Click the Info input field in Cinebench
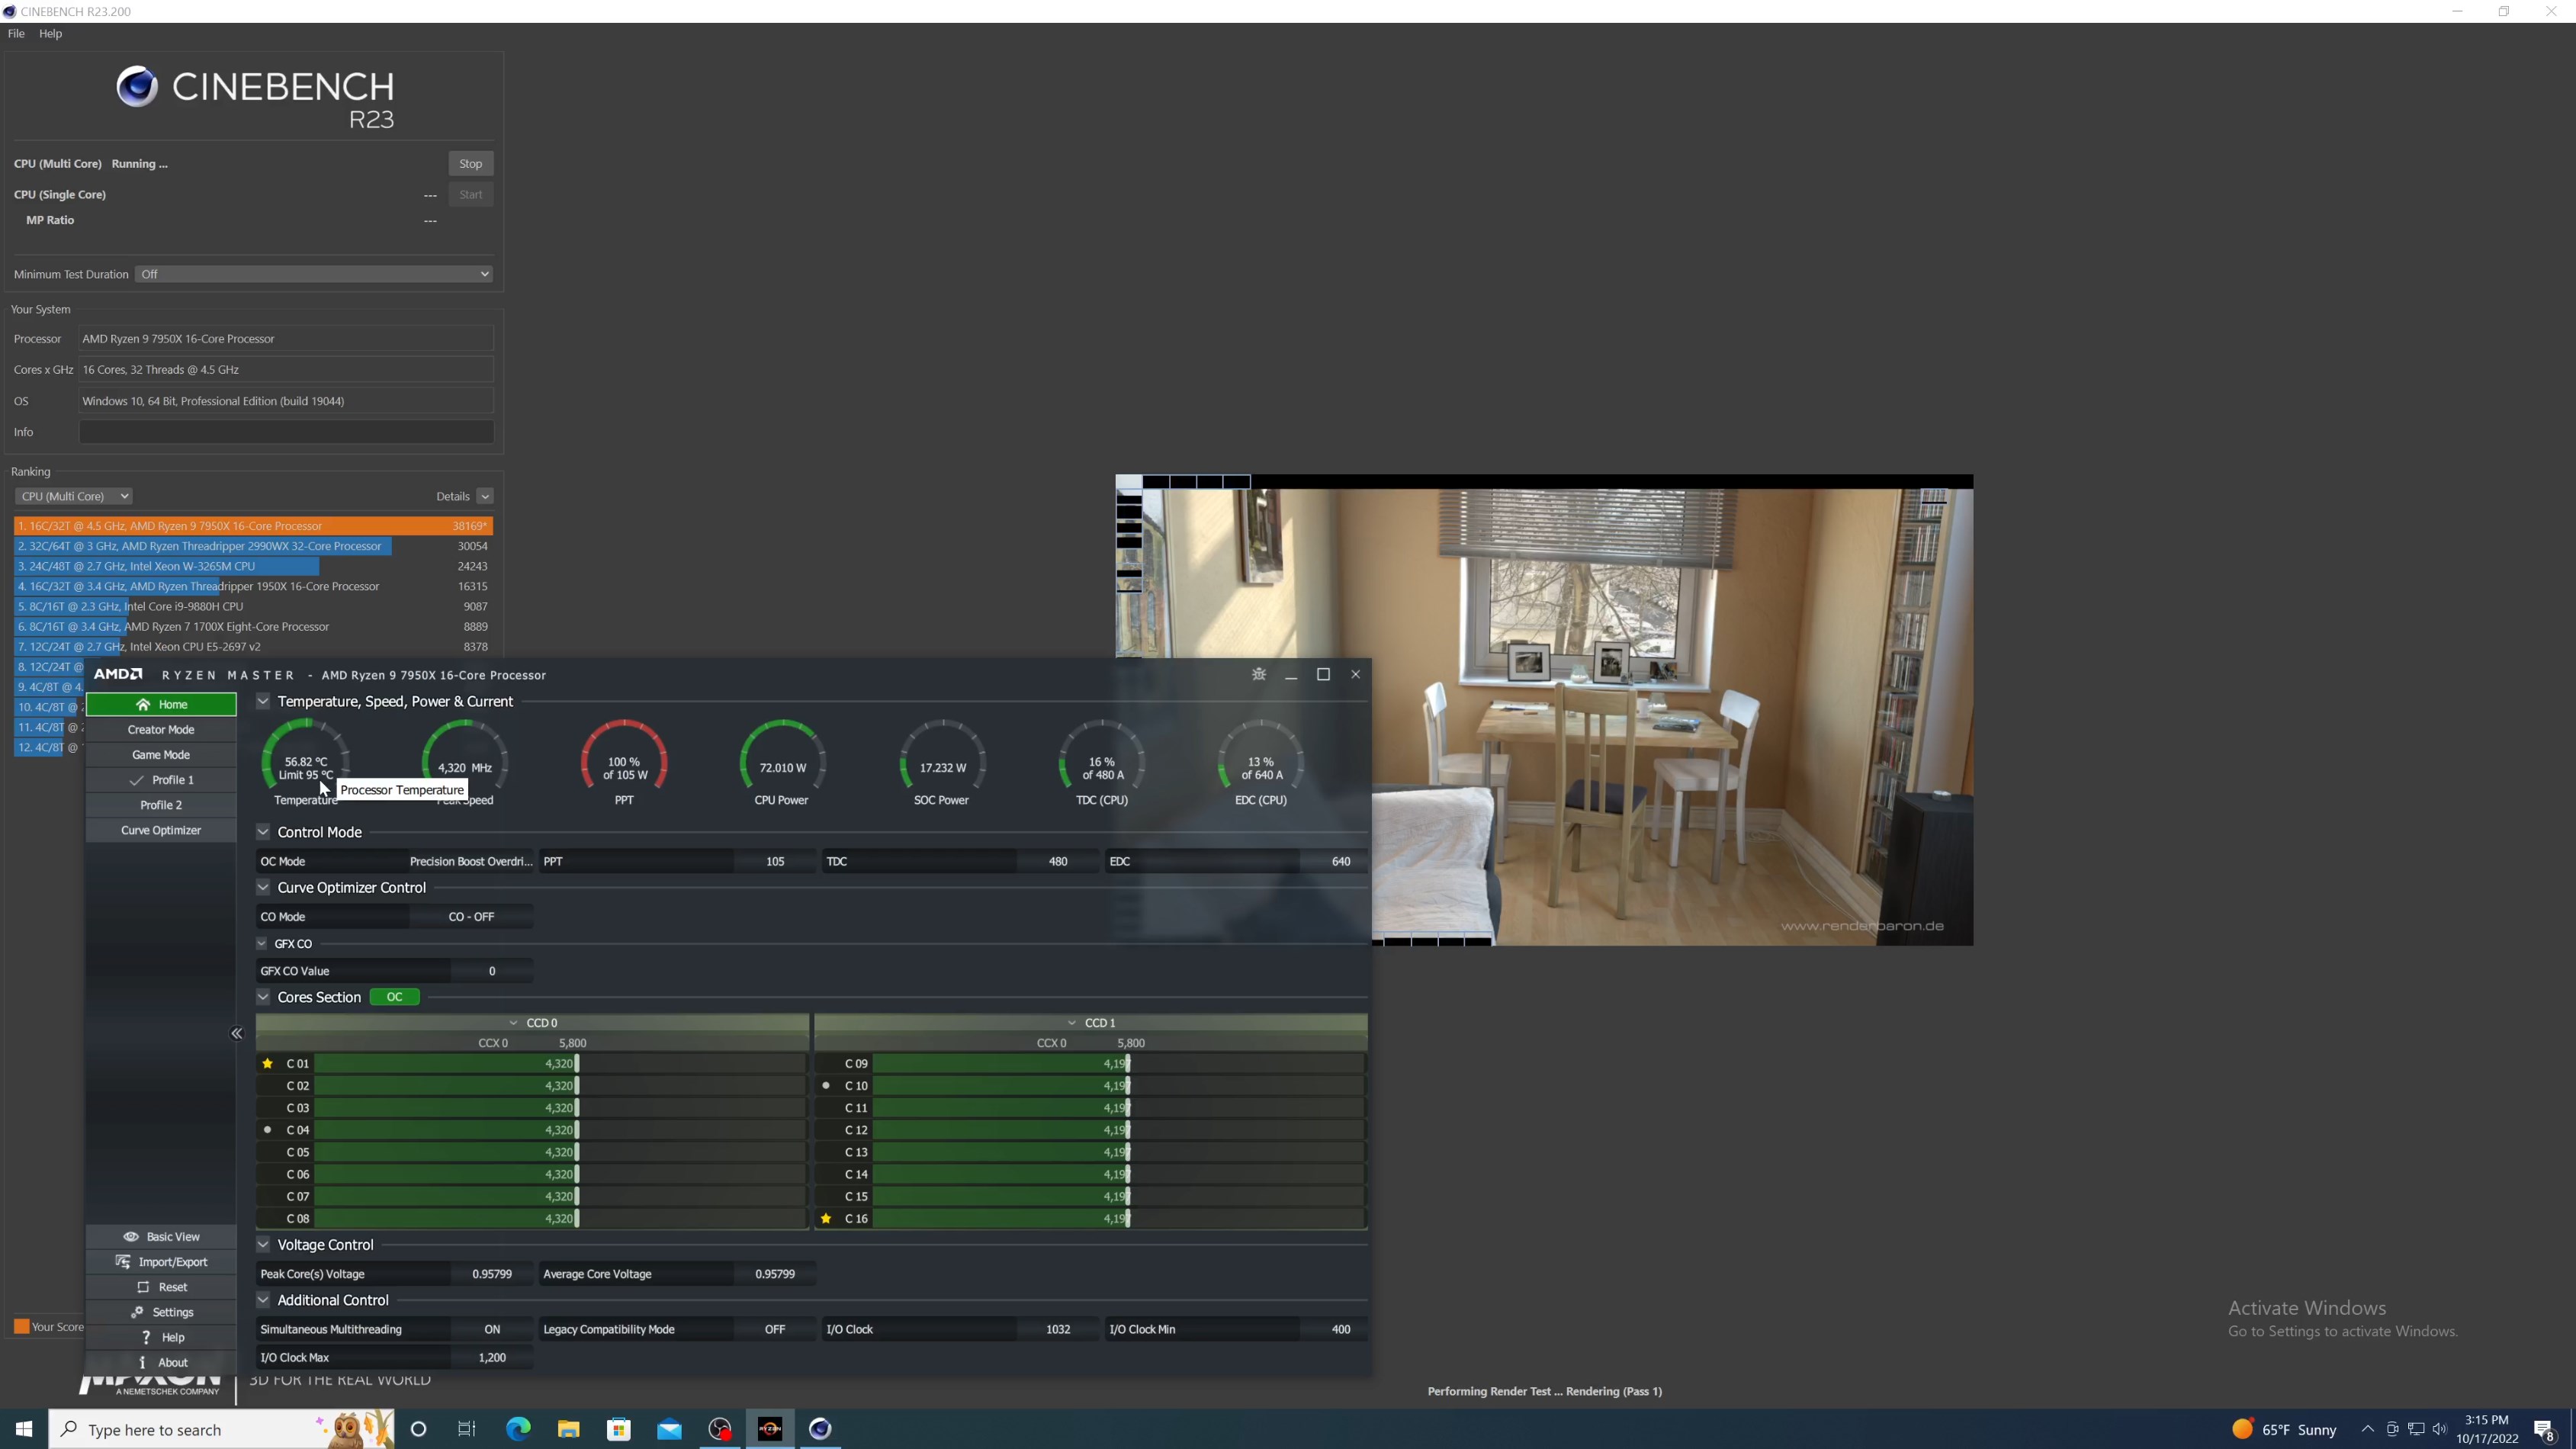Image resolution: width=2576 pixels, height=1449 pixels. point(286,432)
